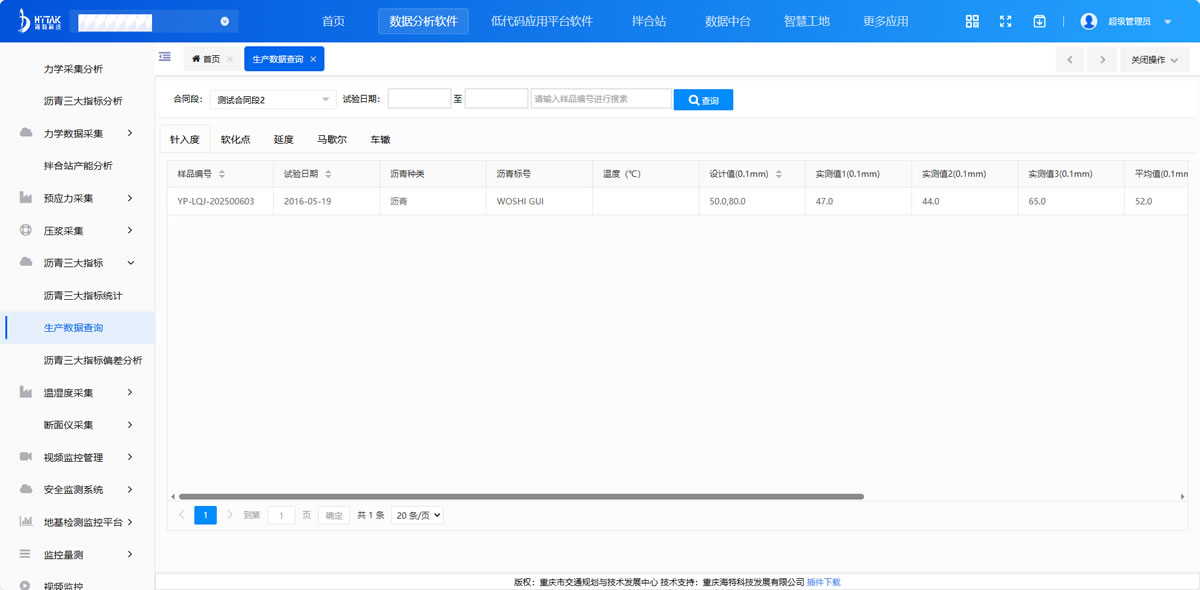This screenshot has height=590, width=1200.
Task: Sort by 设计值(0.1mm) column
Action: [778, 174]
